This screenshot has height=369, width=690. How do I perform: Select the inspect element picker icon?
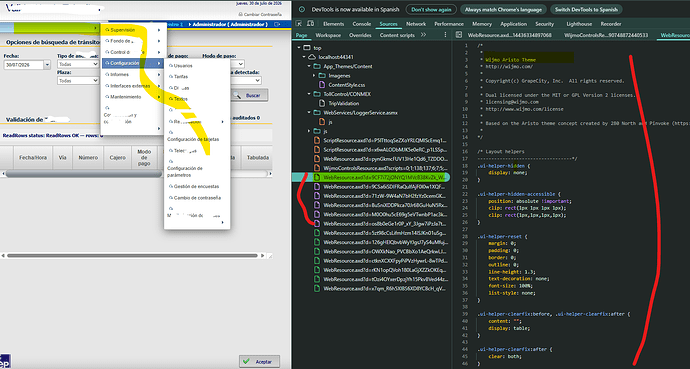click(299, 24)
